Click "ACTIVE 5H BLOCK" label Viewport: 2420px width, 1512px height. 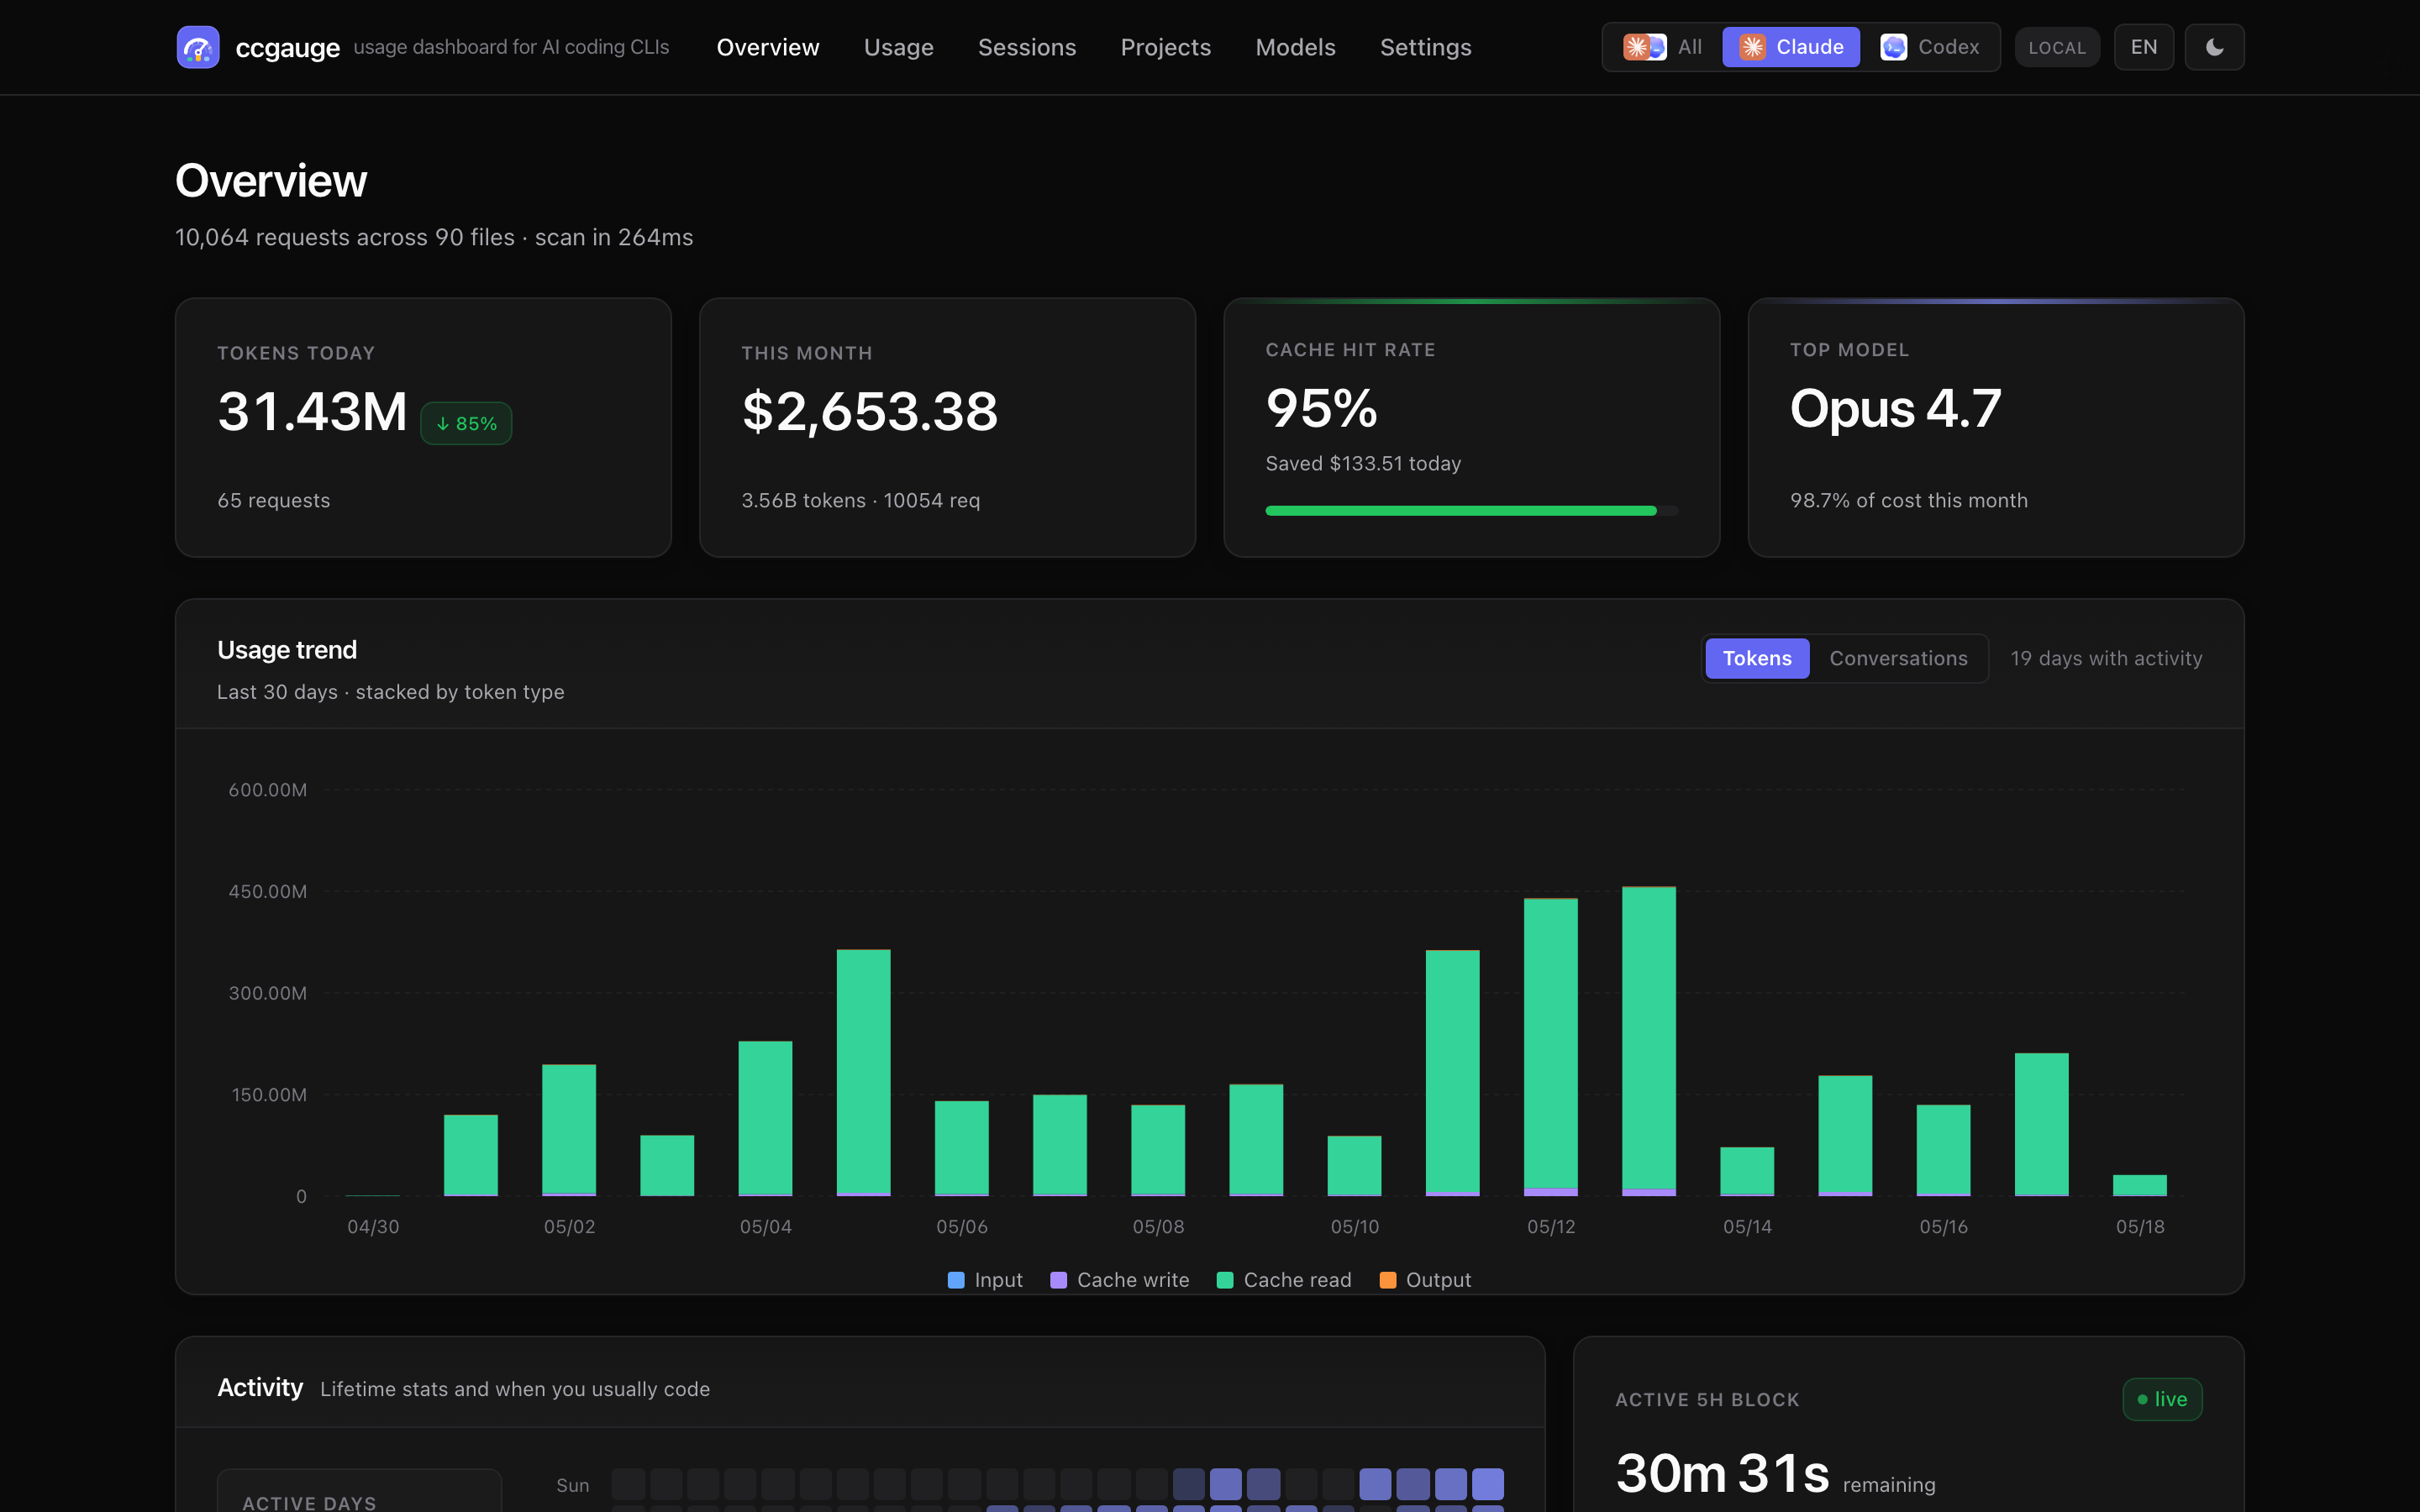(1707, 1399)
